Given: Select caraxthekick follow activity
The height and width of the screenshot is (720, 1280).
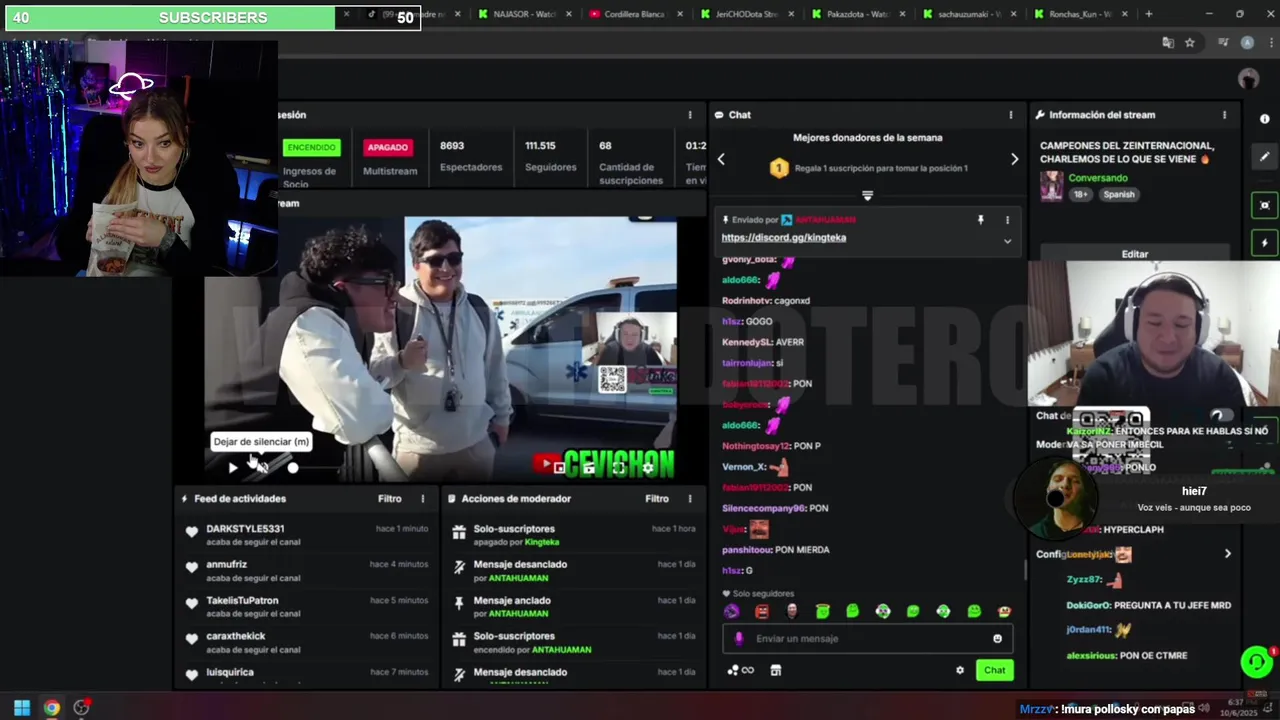Looking at the screenshot, I should [x=305, y=642].
